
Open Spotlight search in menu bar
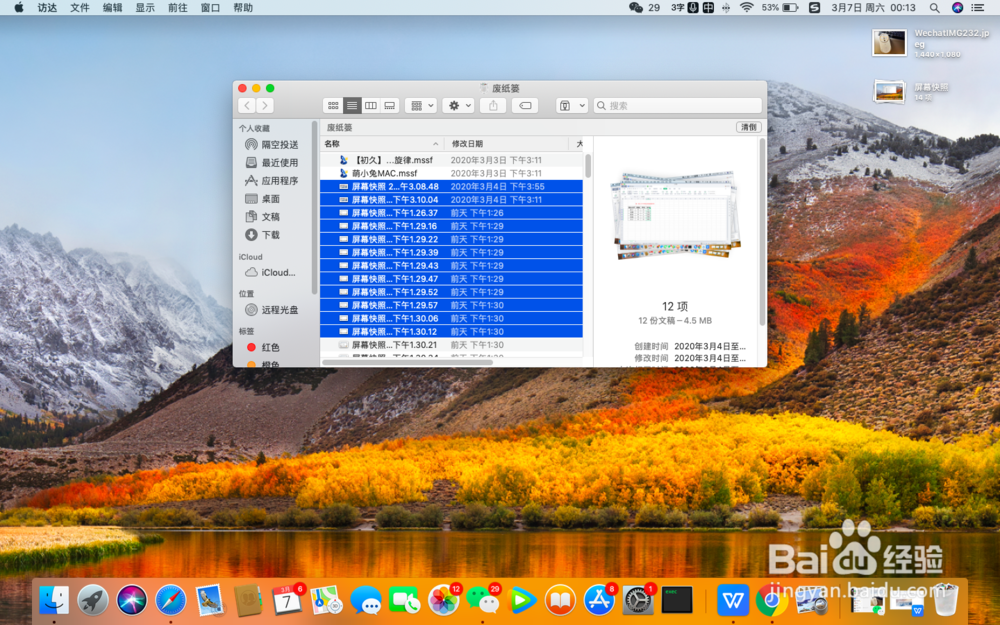point(934,8)
